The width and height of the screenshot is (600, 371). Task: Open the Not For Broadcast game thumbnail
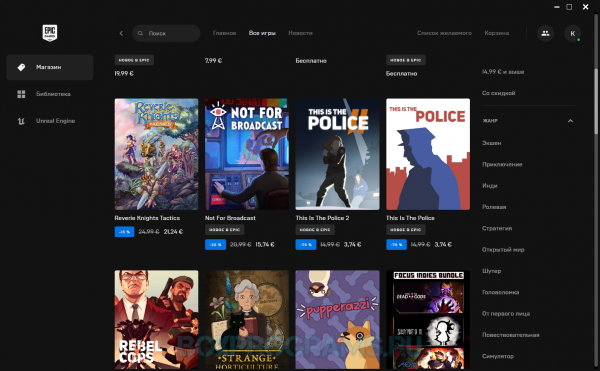click(247, 154)
